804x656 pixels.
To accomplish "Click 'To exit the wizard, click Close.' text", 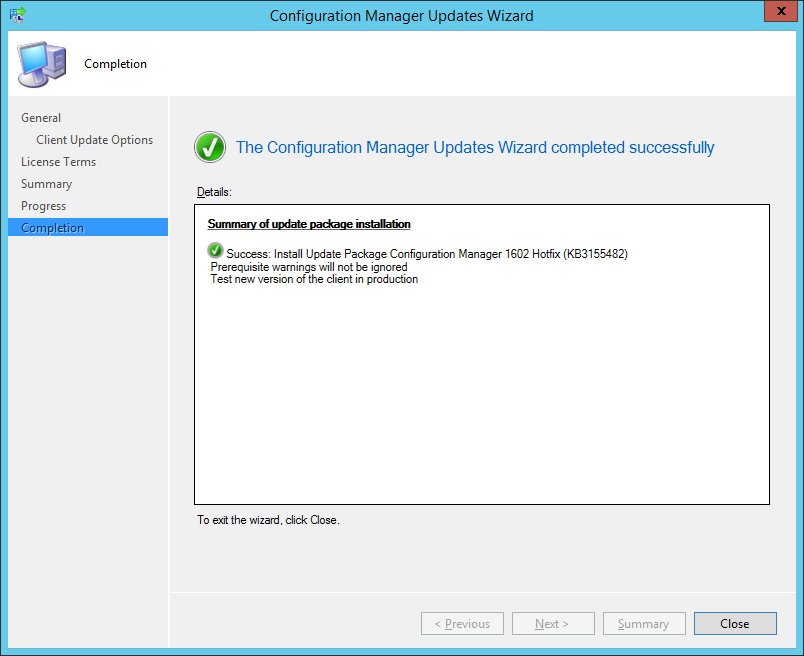I will [x=268, y=520].
